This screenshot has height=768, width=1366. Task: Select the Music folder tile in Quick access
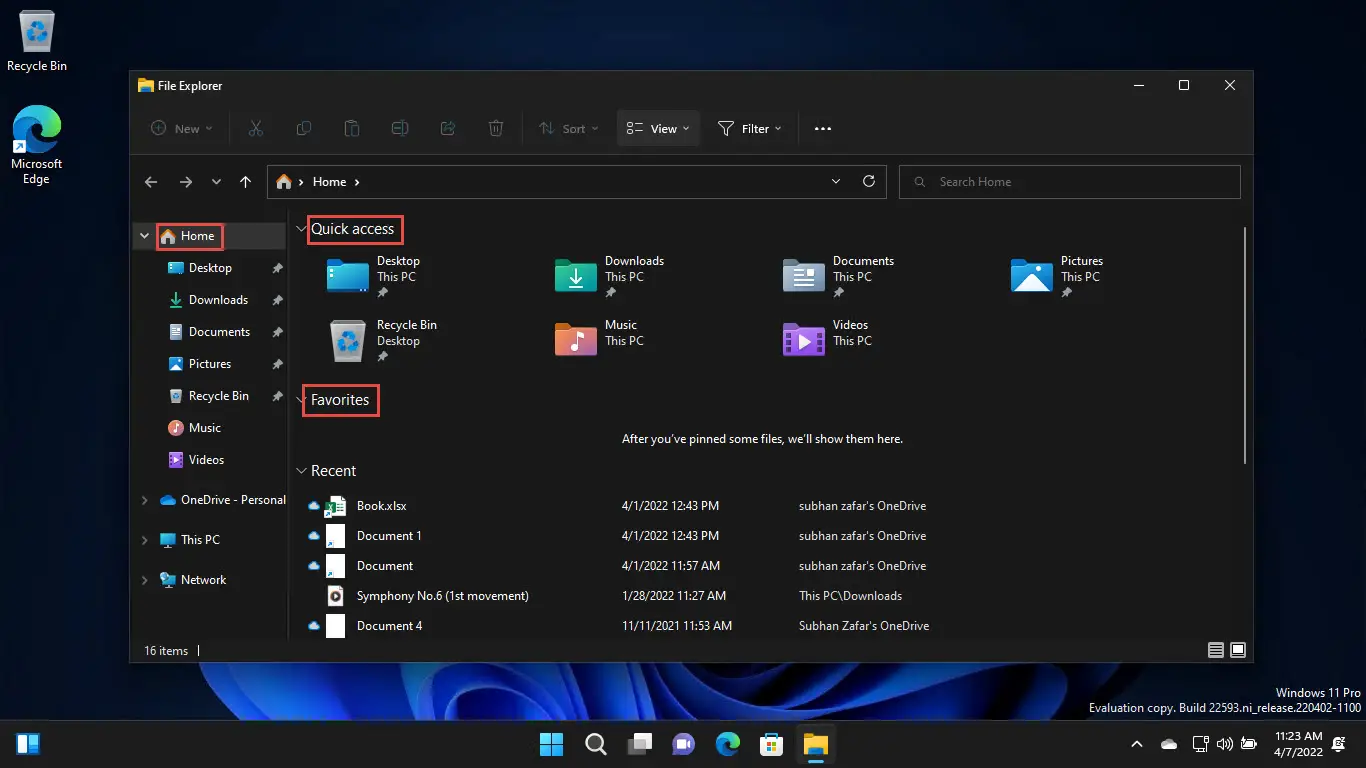pos(600,340)
